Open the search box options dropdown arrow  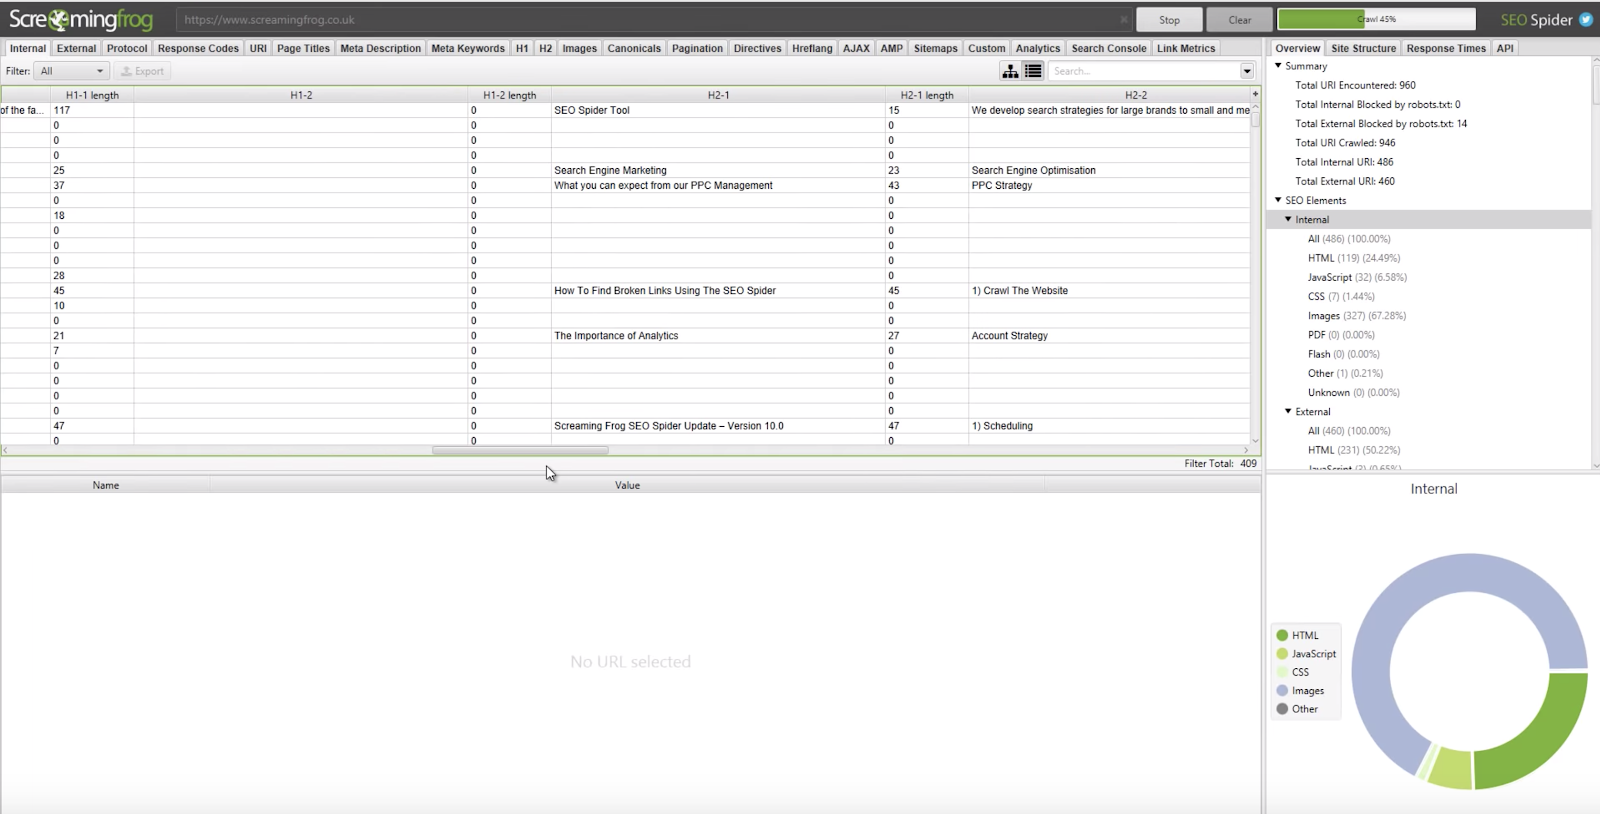tap(1247, 71)
